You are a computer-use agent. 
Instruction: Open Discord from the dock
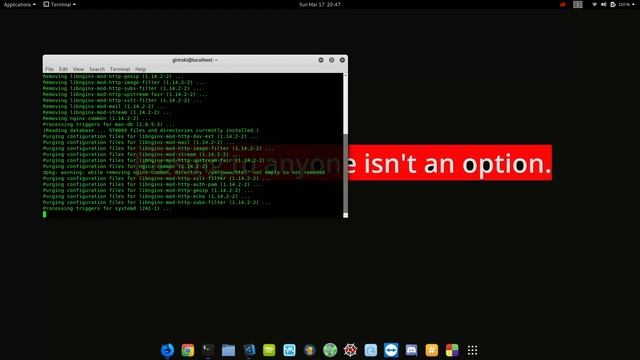point(411,350)
